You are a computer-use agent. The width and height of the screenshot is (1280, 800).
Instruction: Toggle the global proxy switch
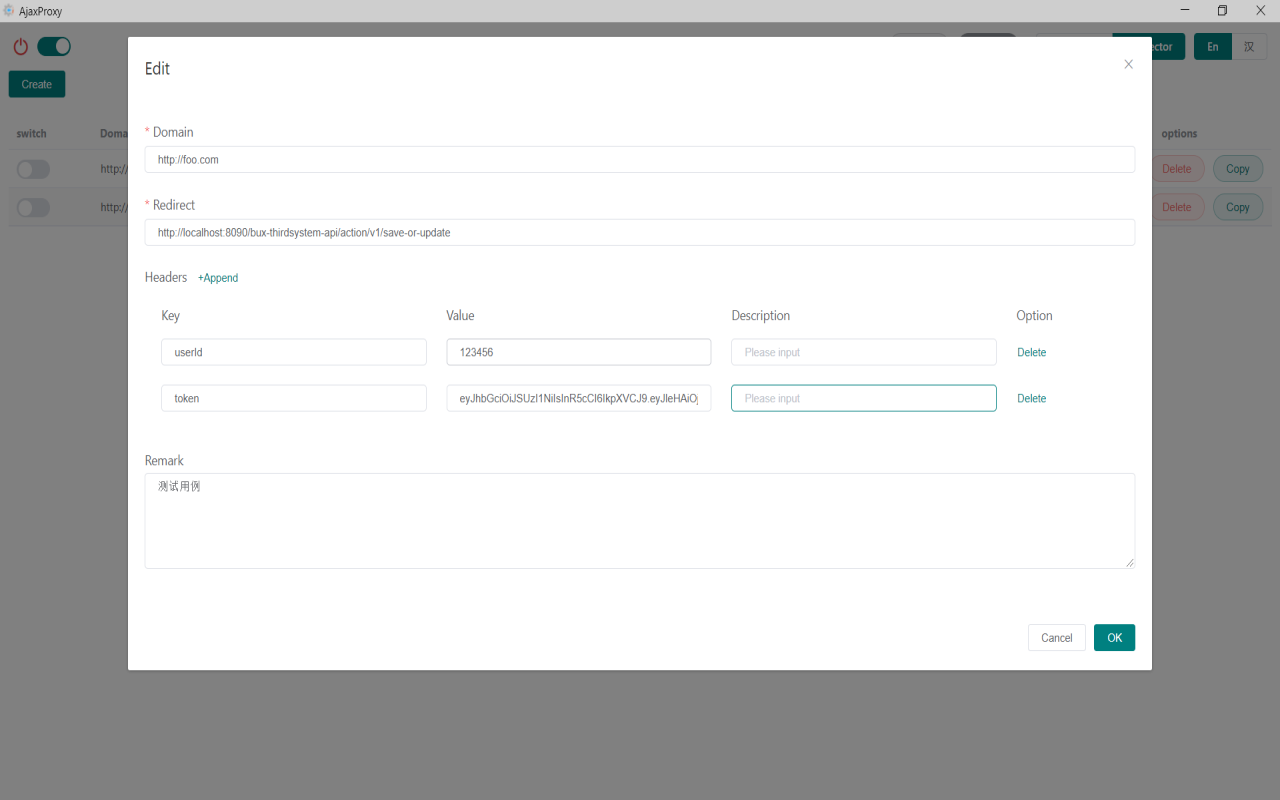54,46
